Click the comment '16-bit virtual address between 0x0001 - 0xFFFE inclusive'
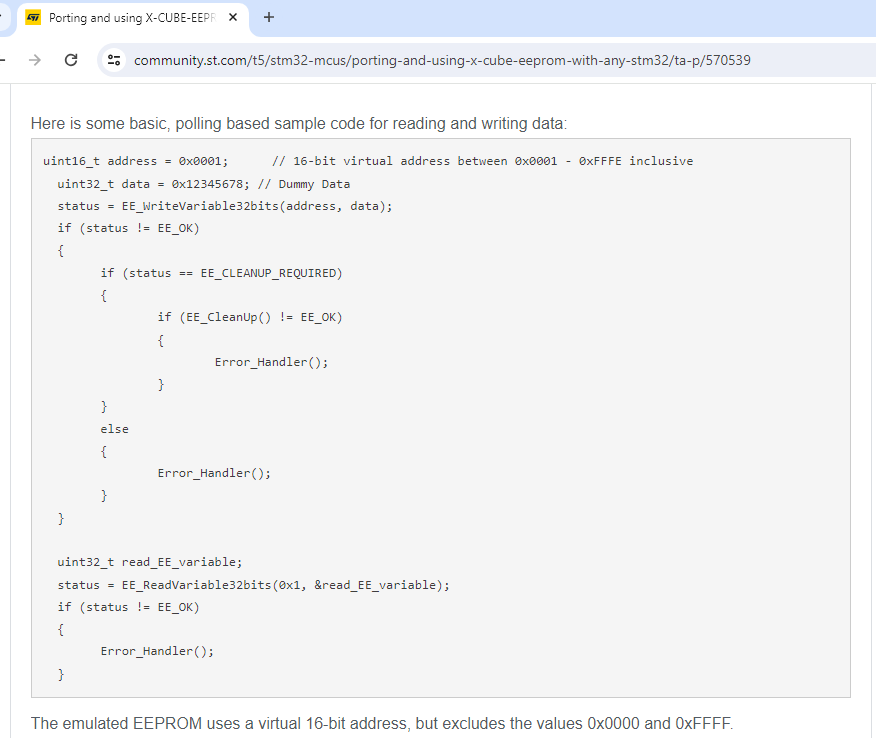Viewport: 876px width, 738px height. 482,161
